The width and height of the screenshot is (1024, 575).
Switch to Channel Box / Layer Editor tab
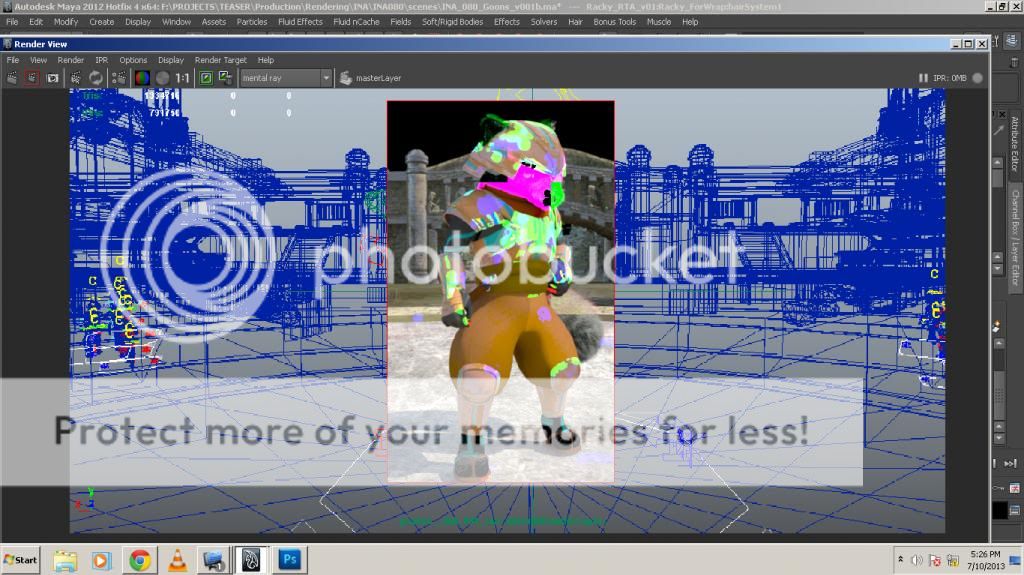coord(1014,237)
